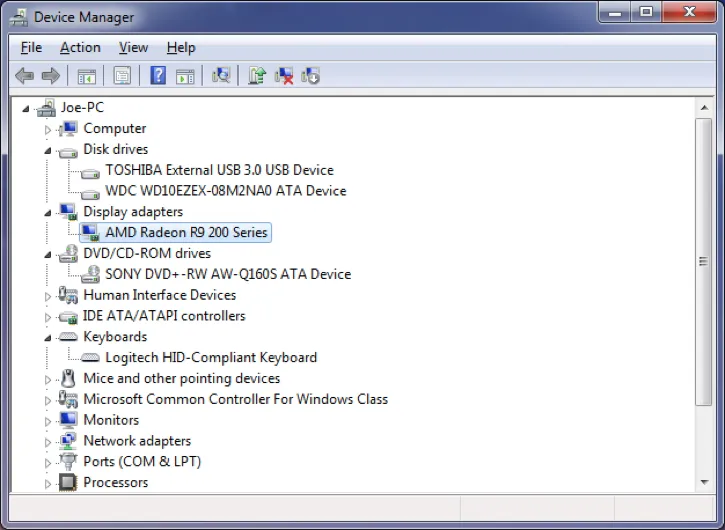Click Scan for hardware changes icon

[221, 76]
